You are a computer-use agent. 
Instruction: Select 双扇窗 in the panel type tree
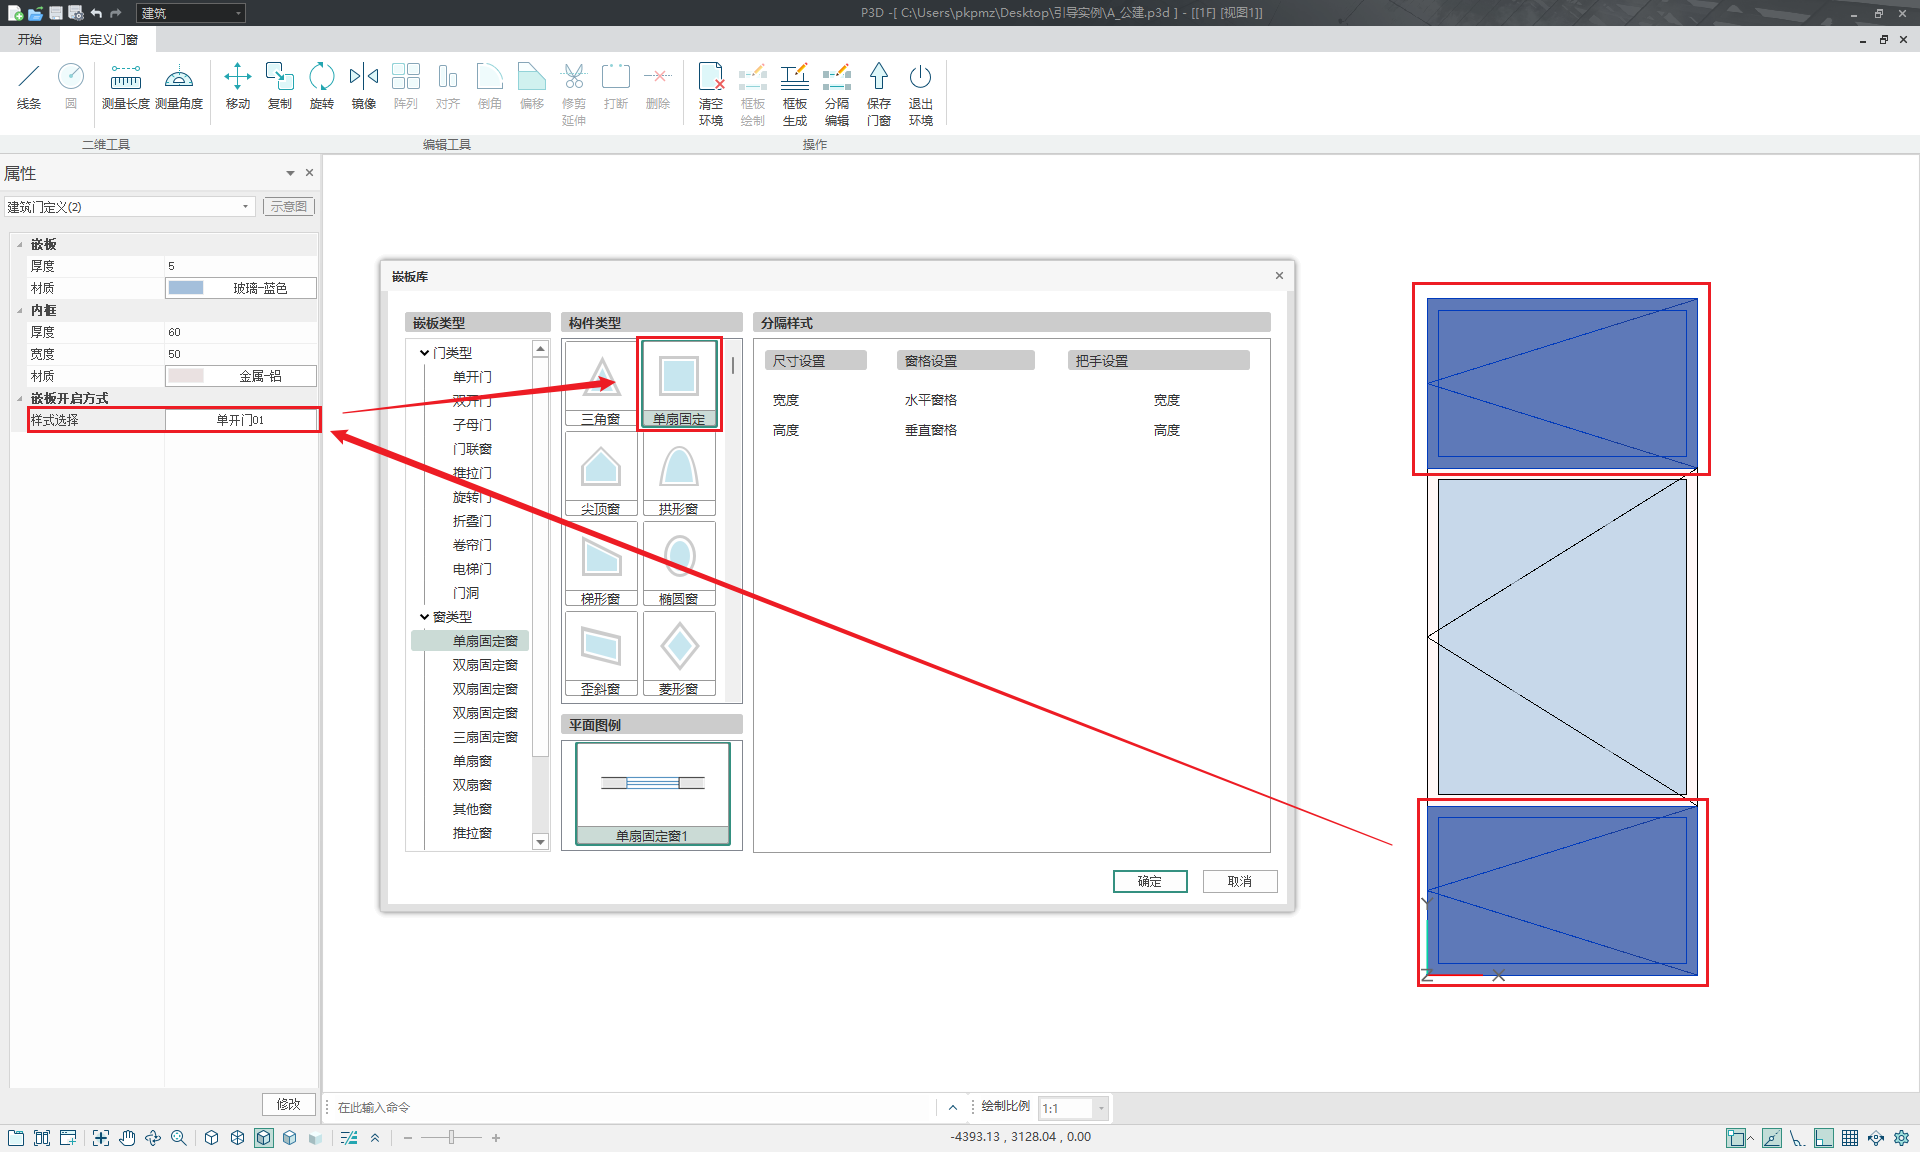(472, 785)
